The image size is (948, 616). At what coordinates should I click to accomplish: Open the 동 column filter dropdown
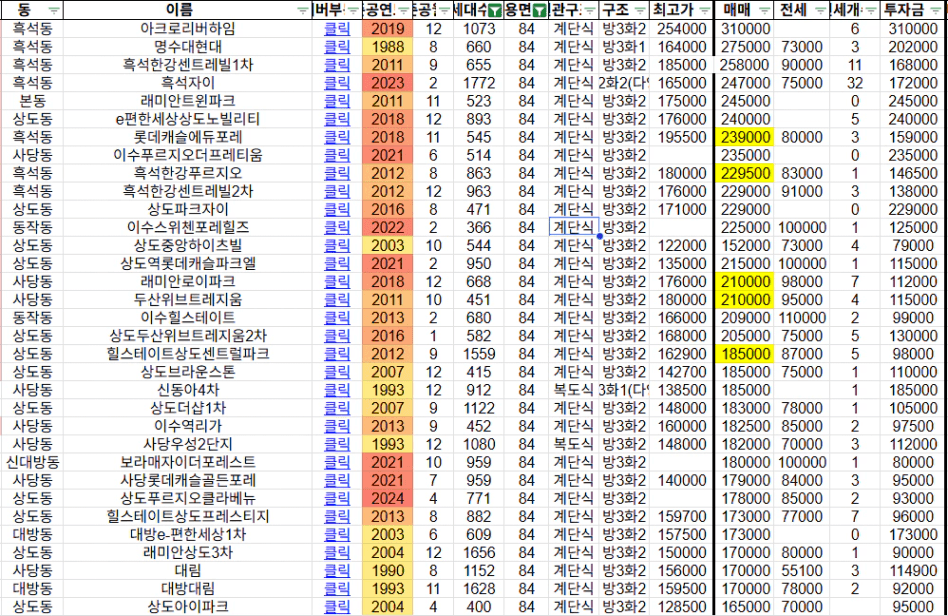coord(54,10)
